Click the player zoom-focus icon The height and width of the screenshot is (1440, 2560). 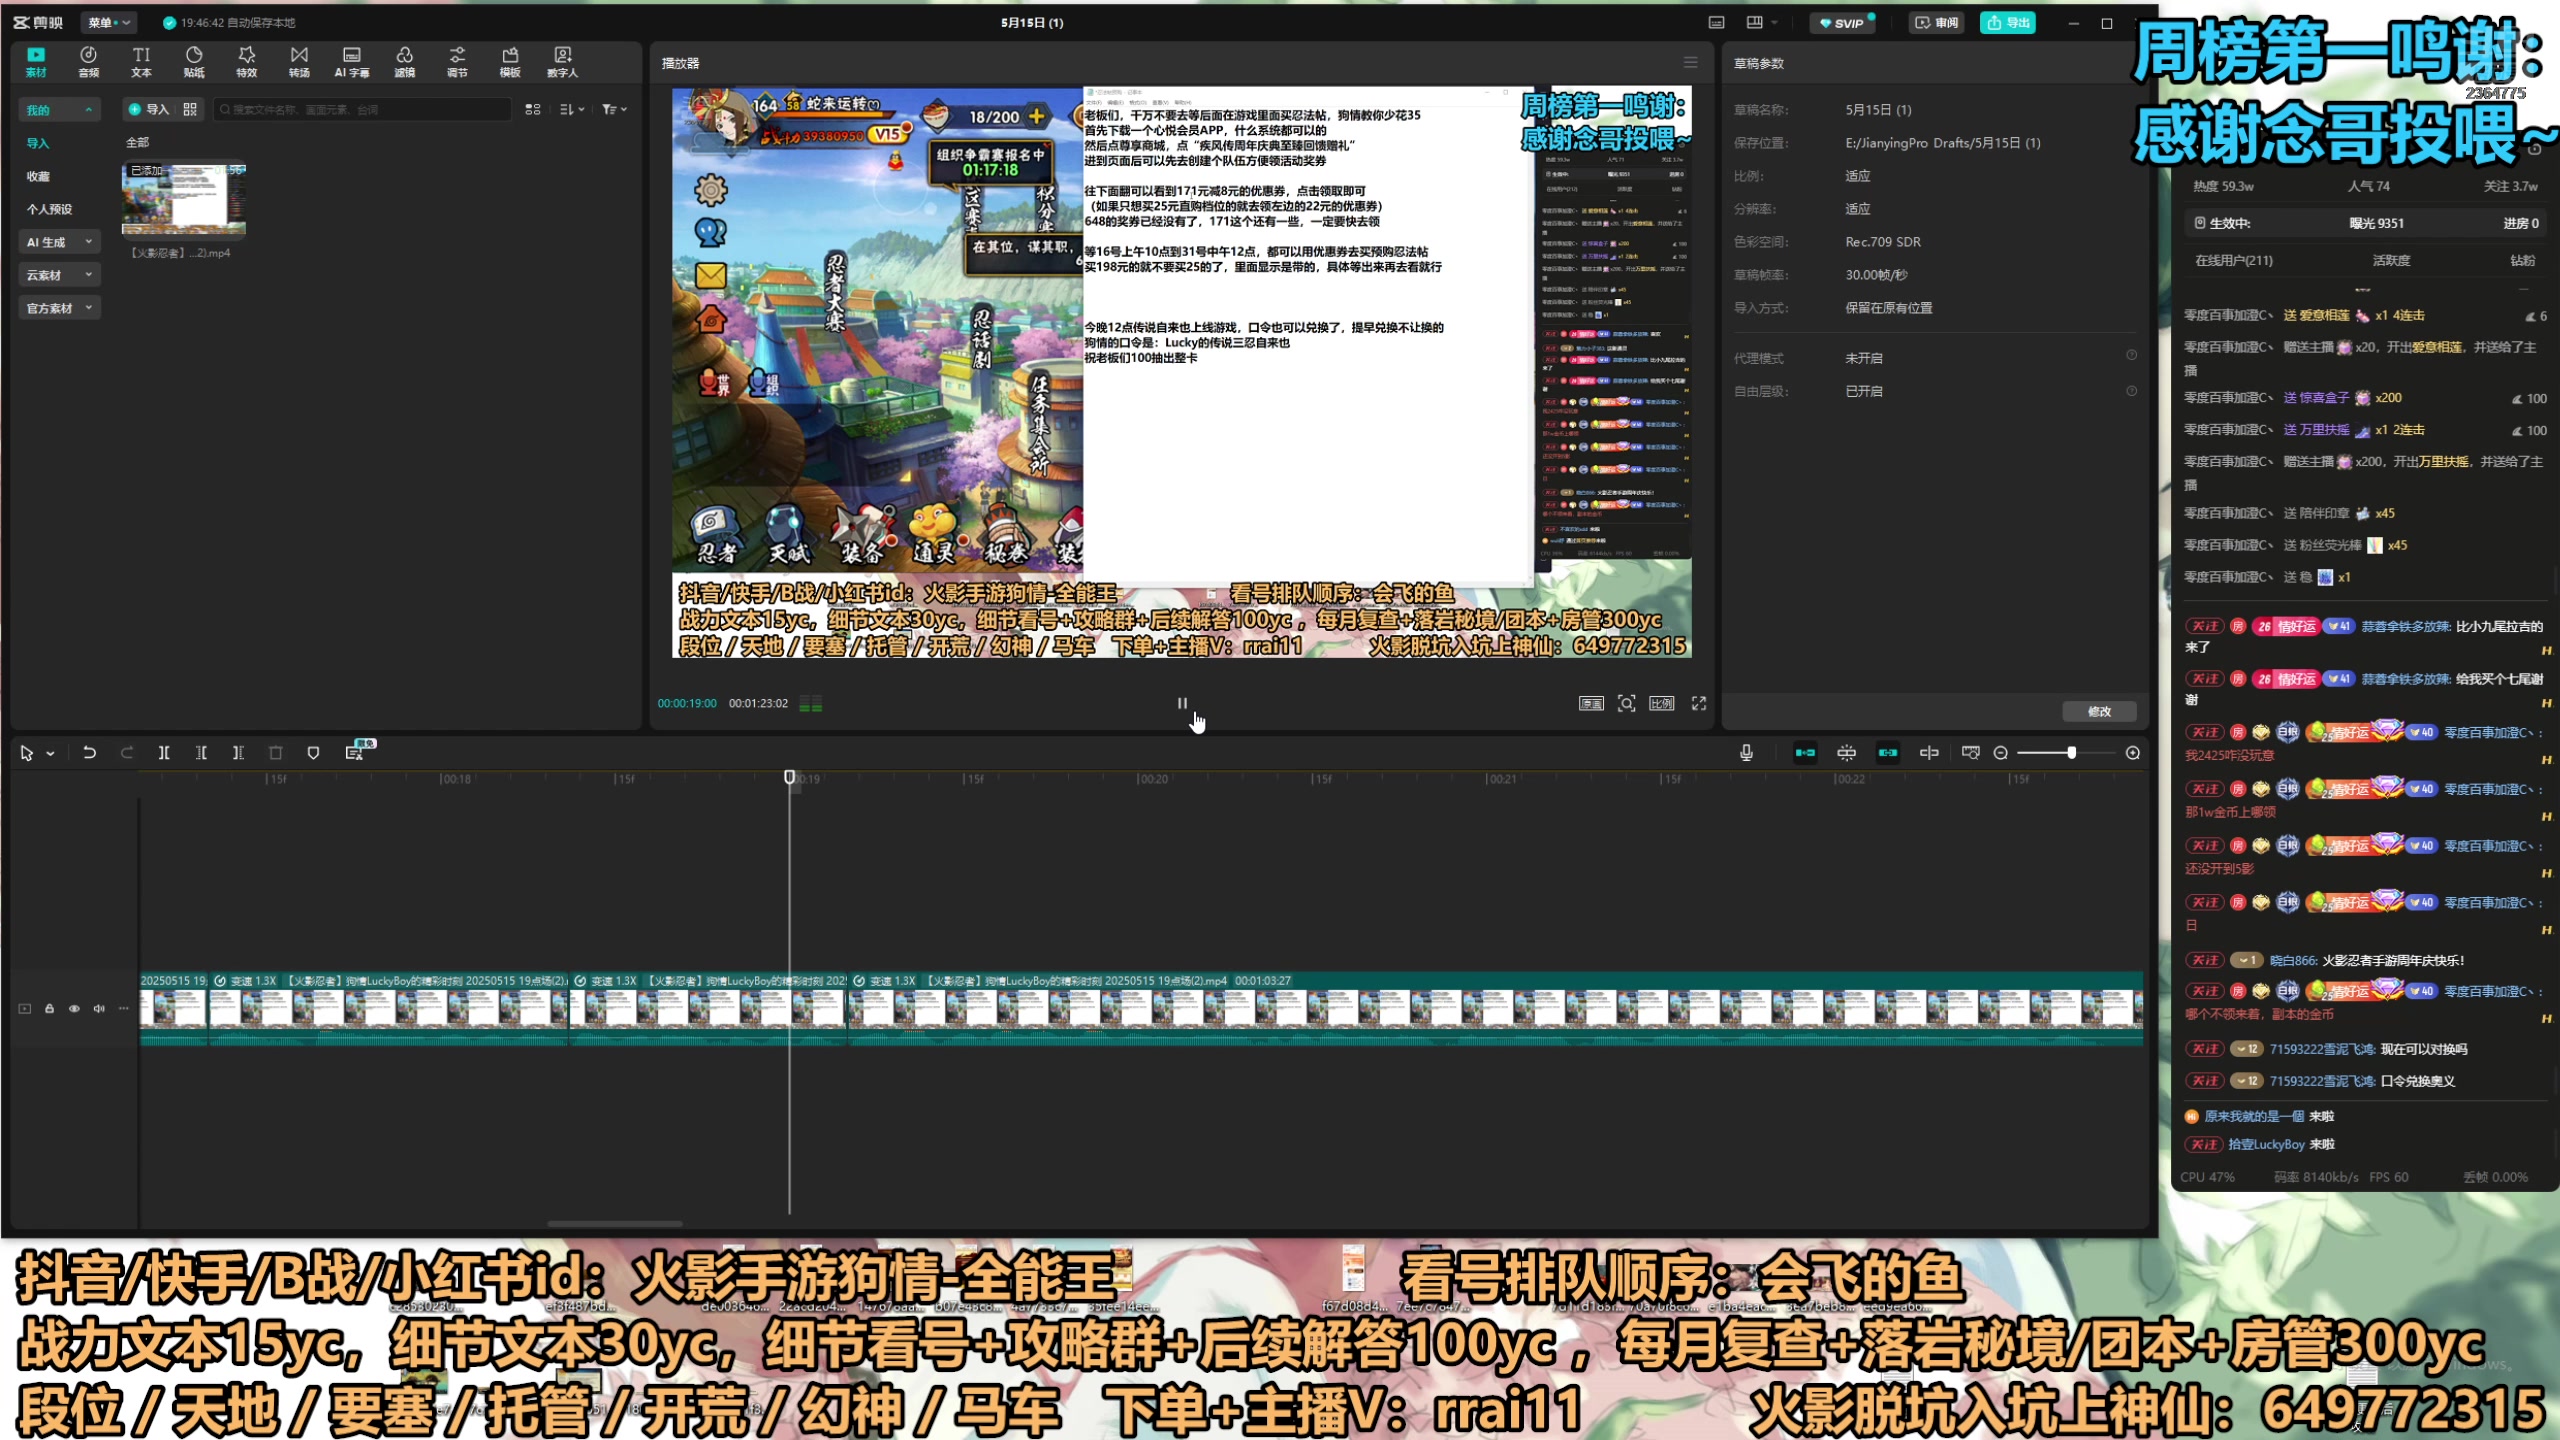click(1627, 703)
